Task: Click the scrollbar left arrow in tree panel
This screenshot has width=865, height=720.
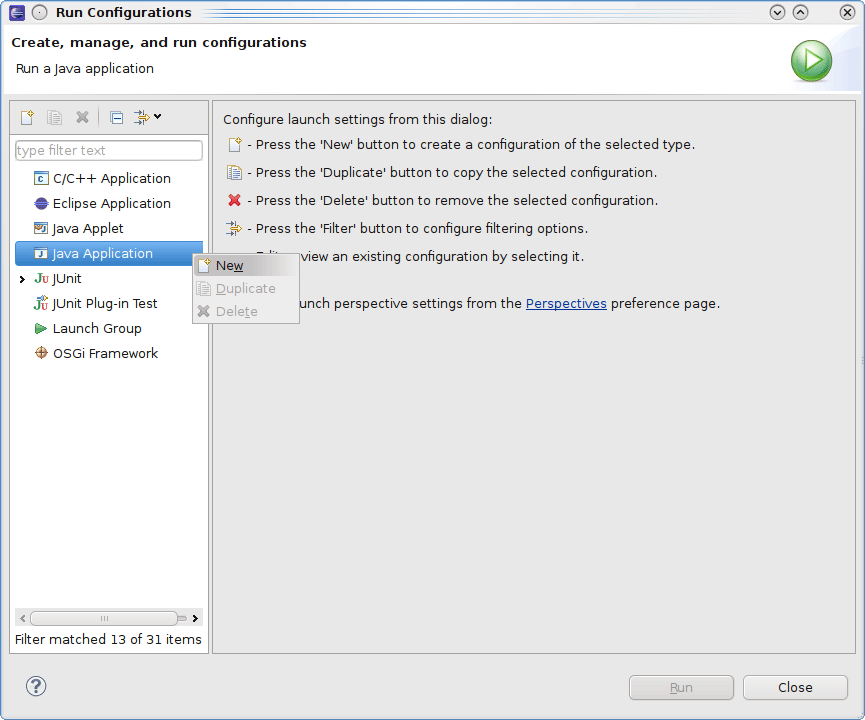Action: pyautogui.click(x=23, y=618)
